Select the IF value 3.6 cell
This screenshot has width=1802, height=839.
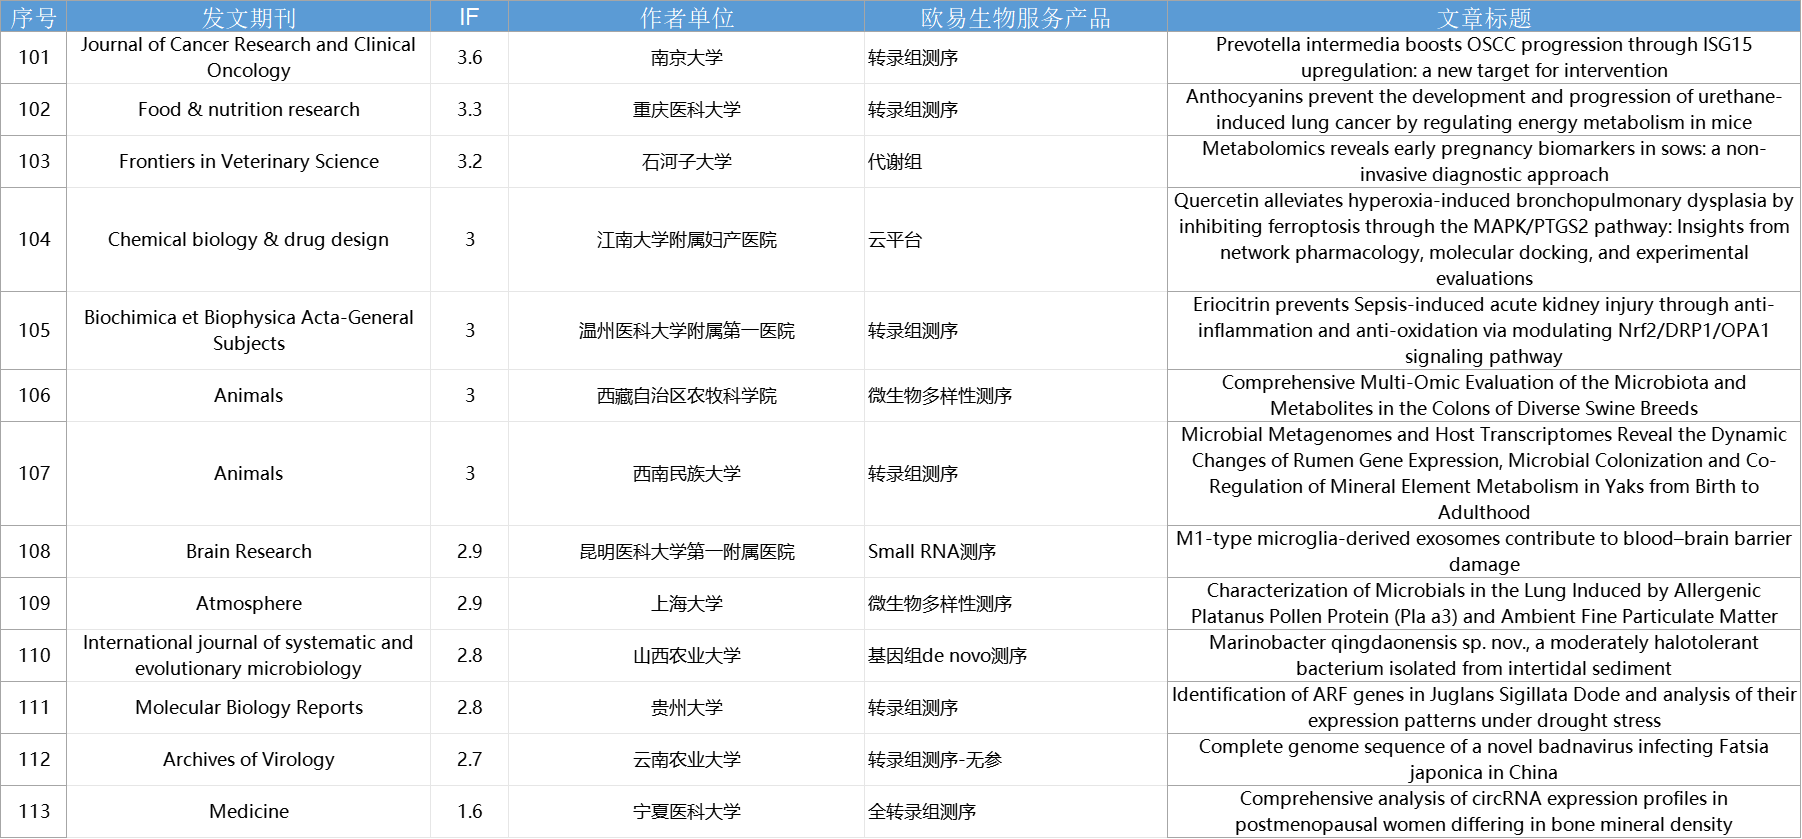[x=469, y=58]
